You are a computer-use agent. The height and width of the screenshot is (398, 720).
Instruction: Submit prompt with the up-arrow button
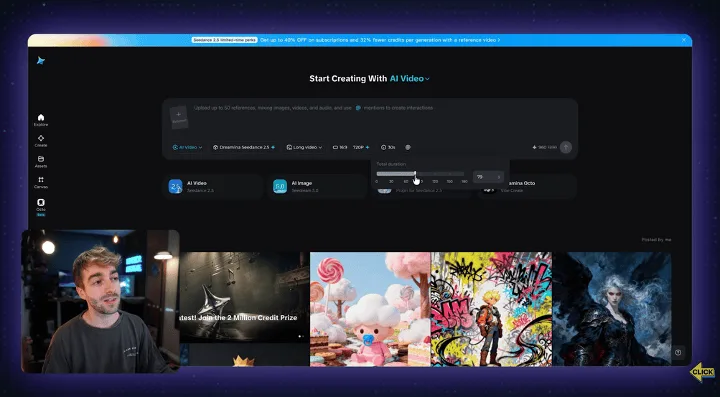click(566, 147)
